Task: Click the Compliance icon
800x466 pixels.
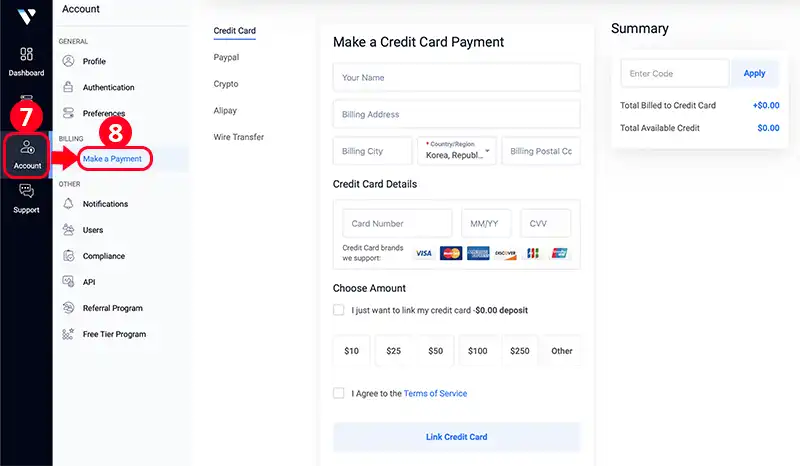Action: pos(68,256)
